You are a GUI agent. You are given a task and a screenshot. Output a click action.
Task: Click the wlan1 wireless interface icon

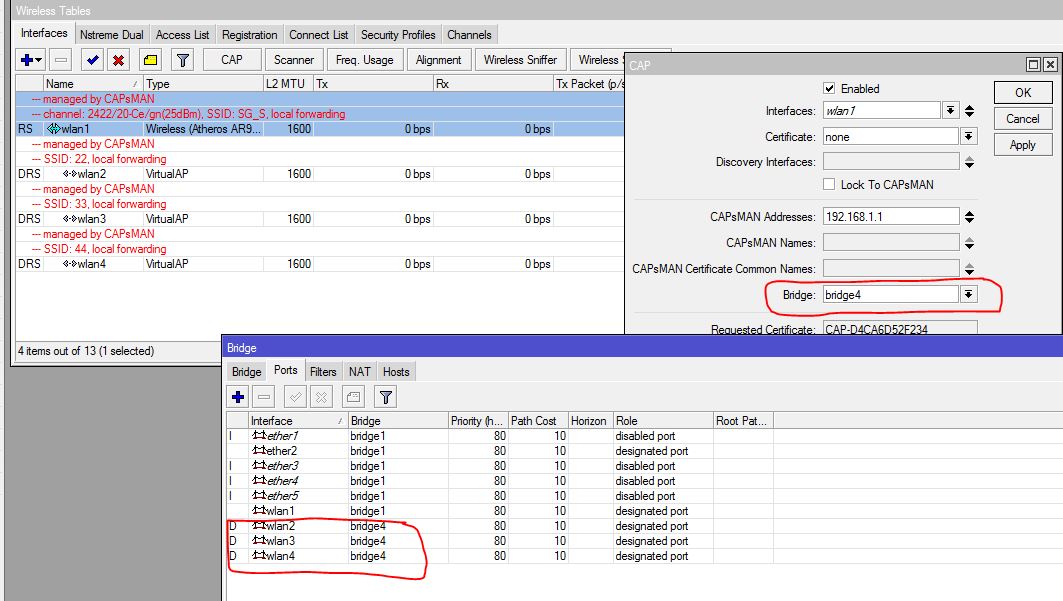[x=53, y=129]
